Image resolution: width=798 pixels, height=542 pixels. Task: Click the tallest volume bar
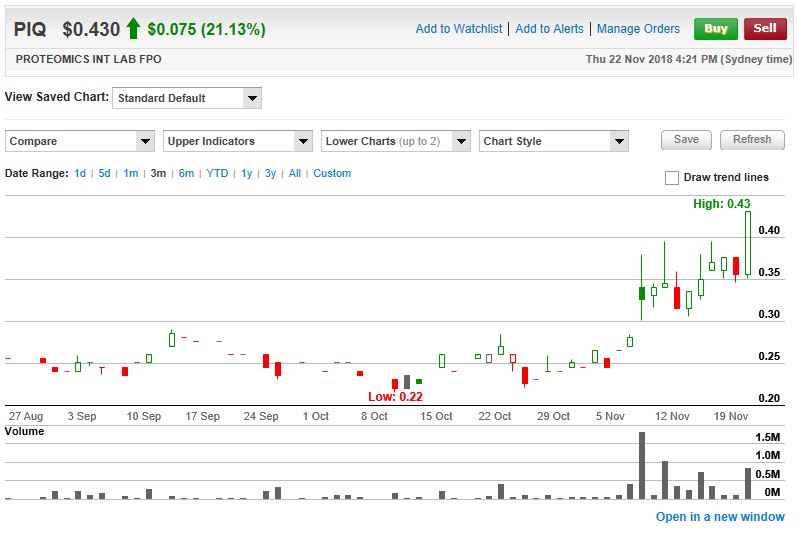coord(642,465)
